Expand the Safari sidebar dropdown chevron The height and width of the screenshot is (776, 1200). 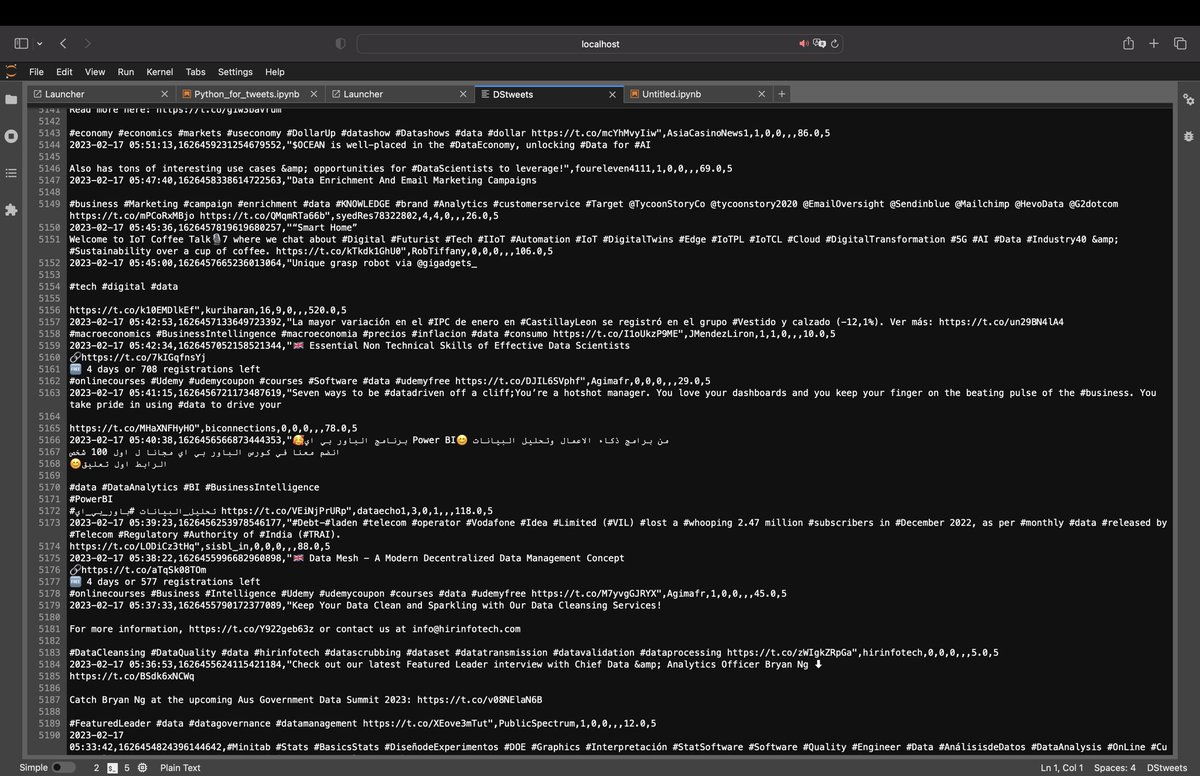point(40,44)
